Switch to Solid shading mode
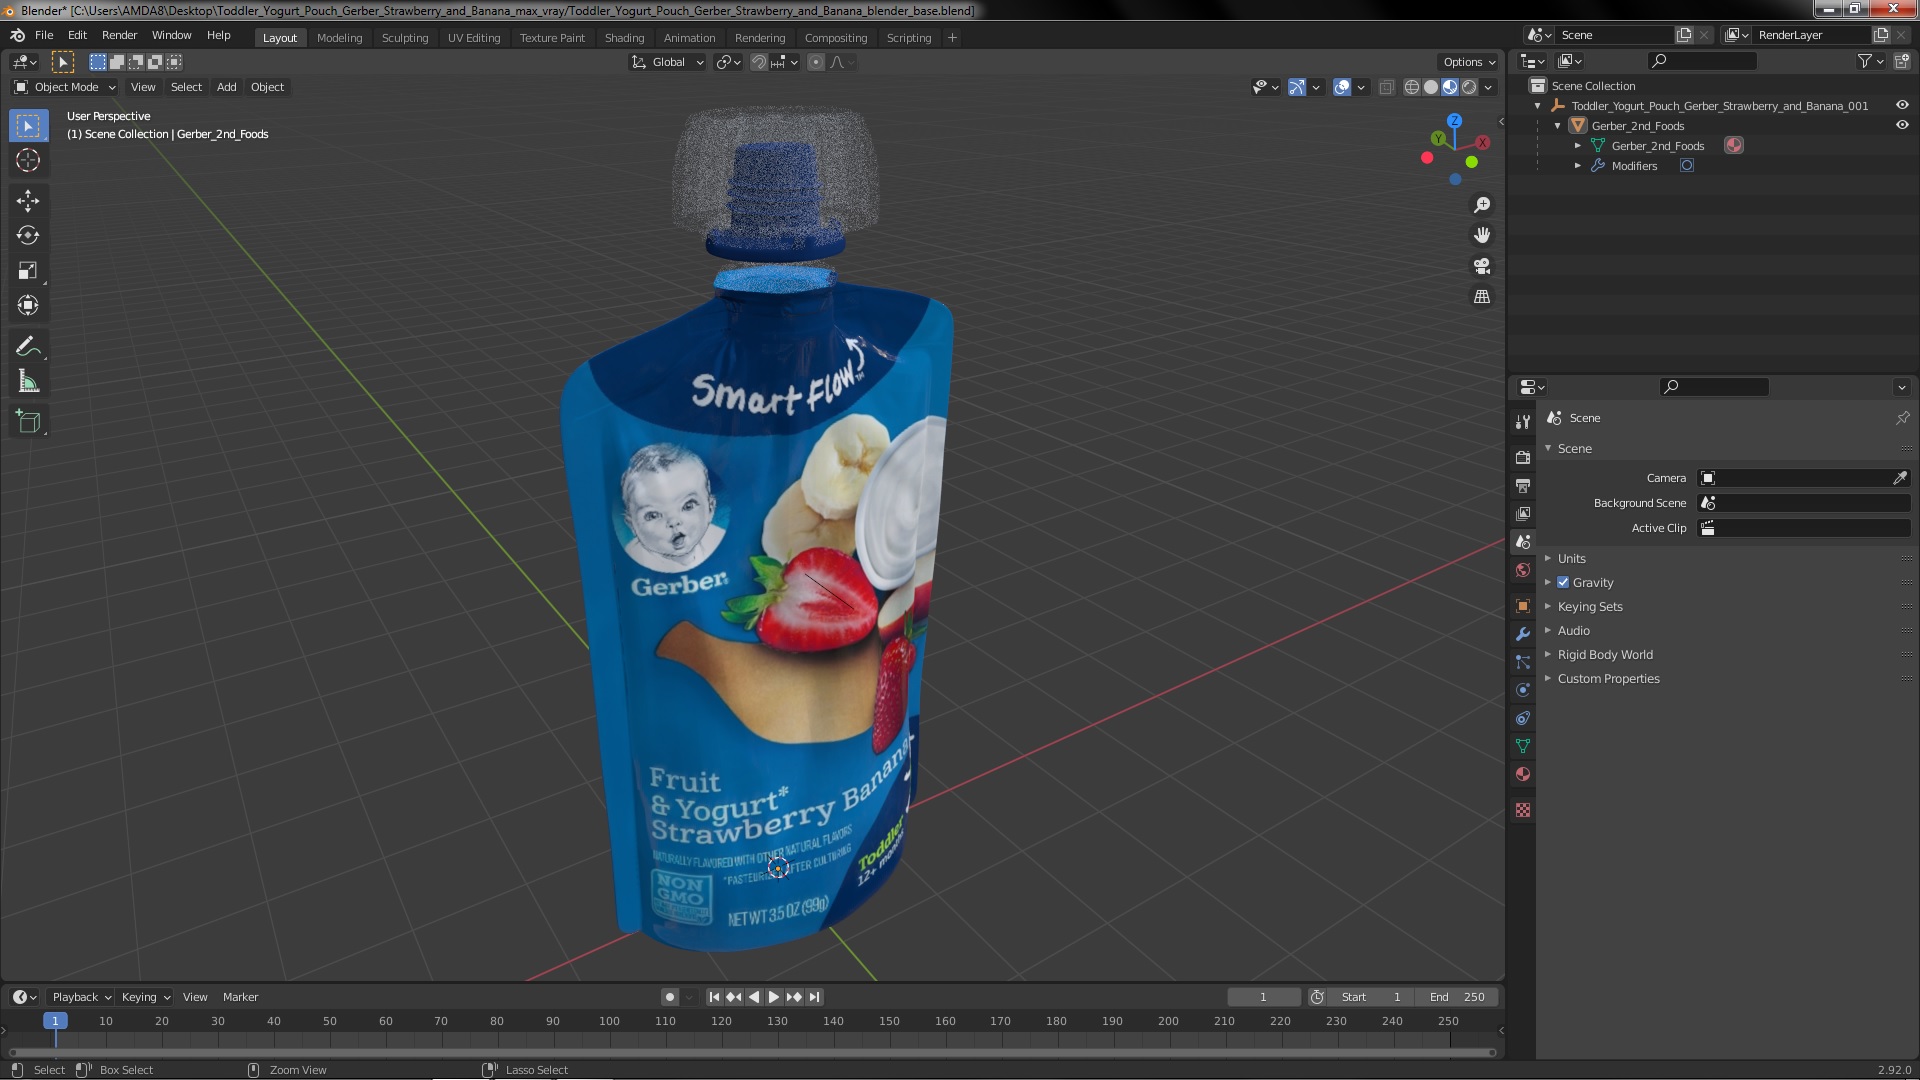The height and width of the screenshot is (1080, 1920). [1431, 88]
